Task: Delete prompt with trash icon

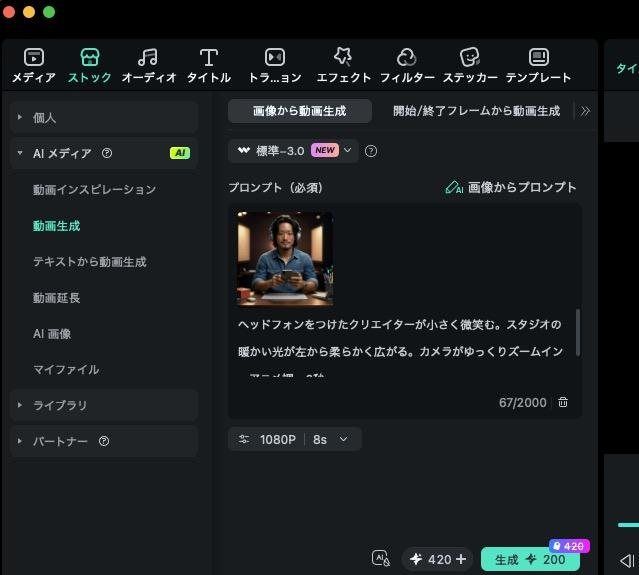Action: (563, 402)
